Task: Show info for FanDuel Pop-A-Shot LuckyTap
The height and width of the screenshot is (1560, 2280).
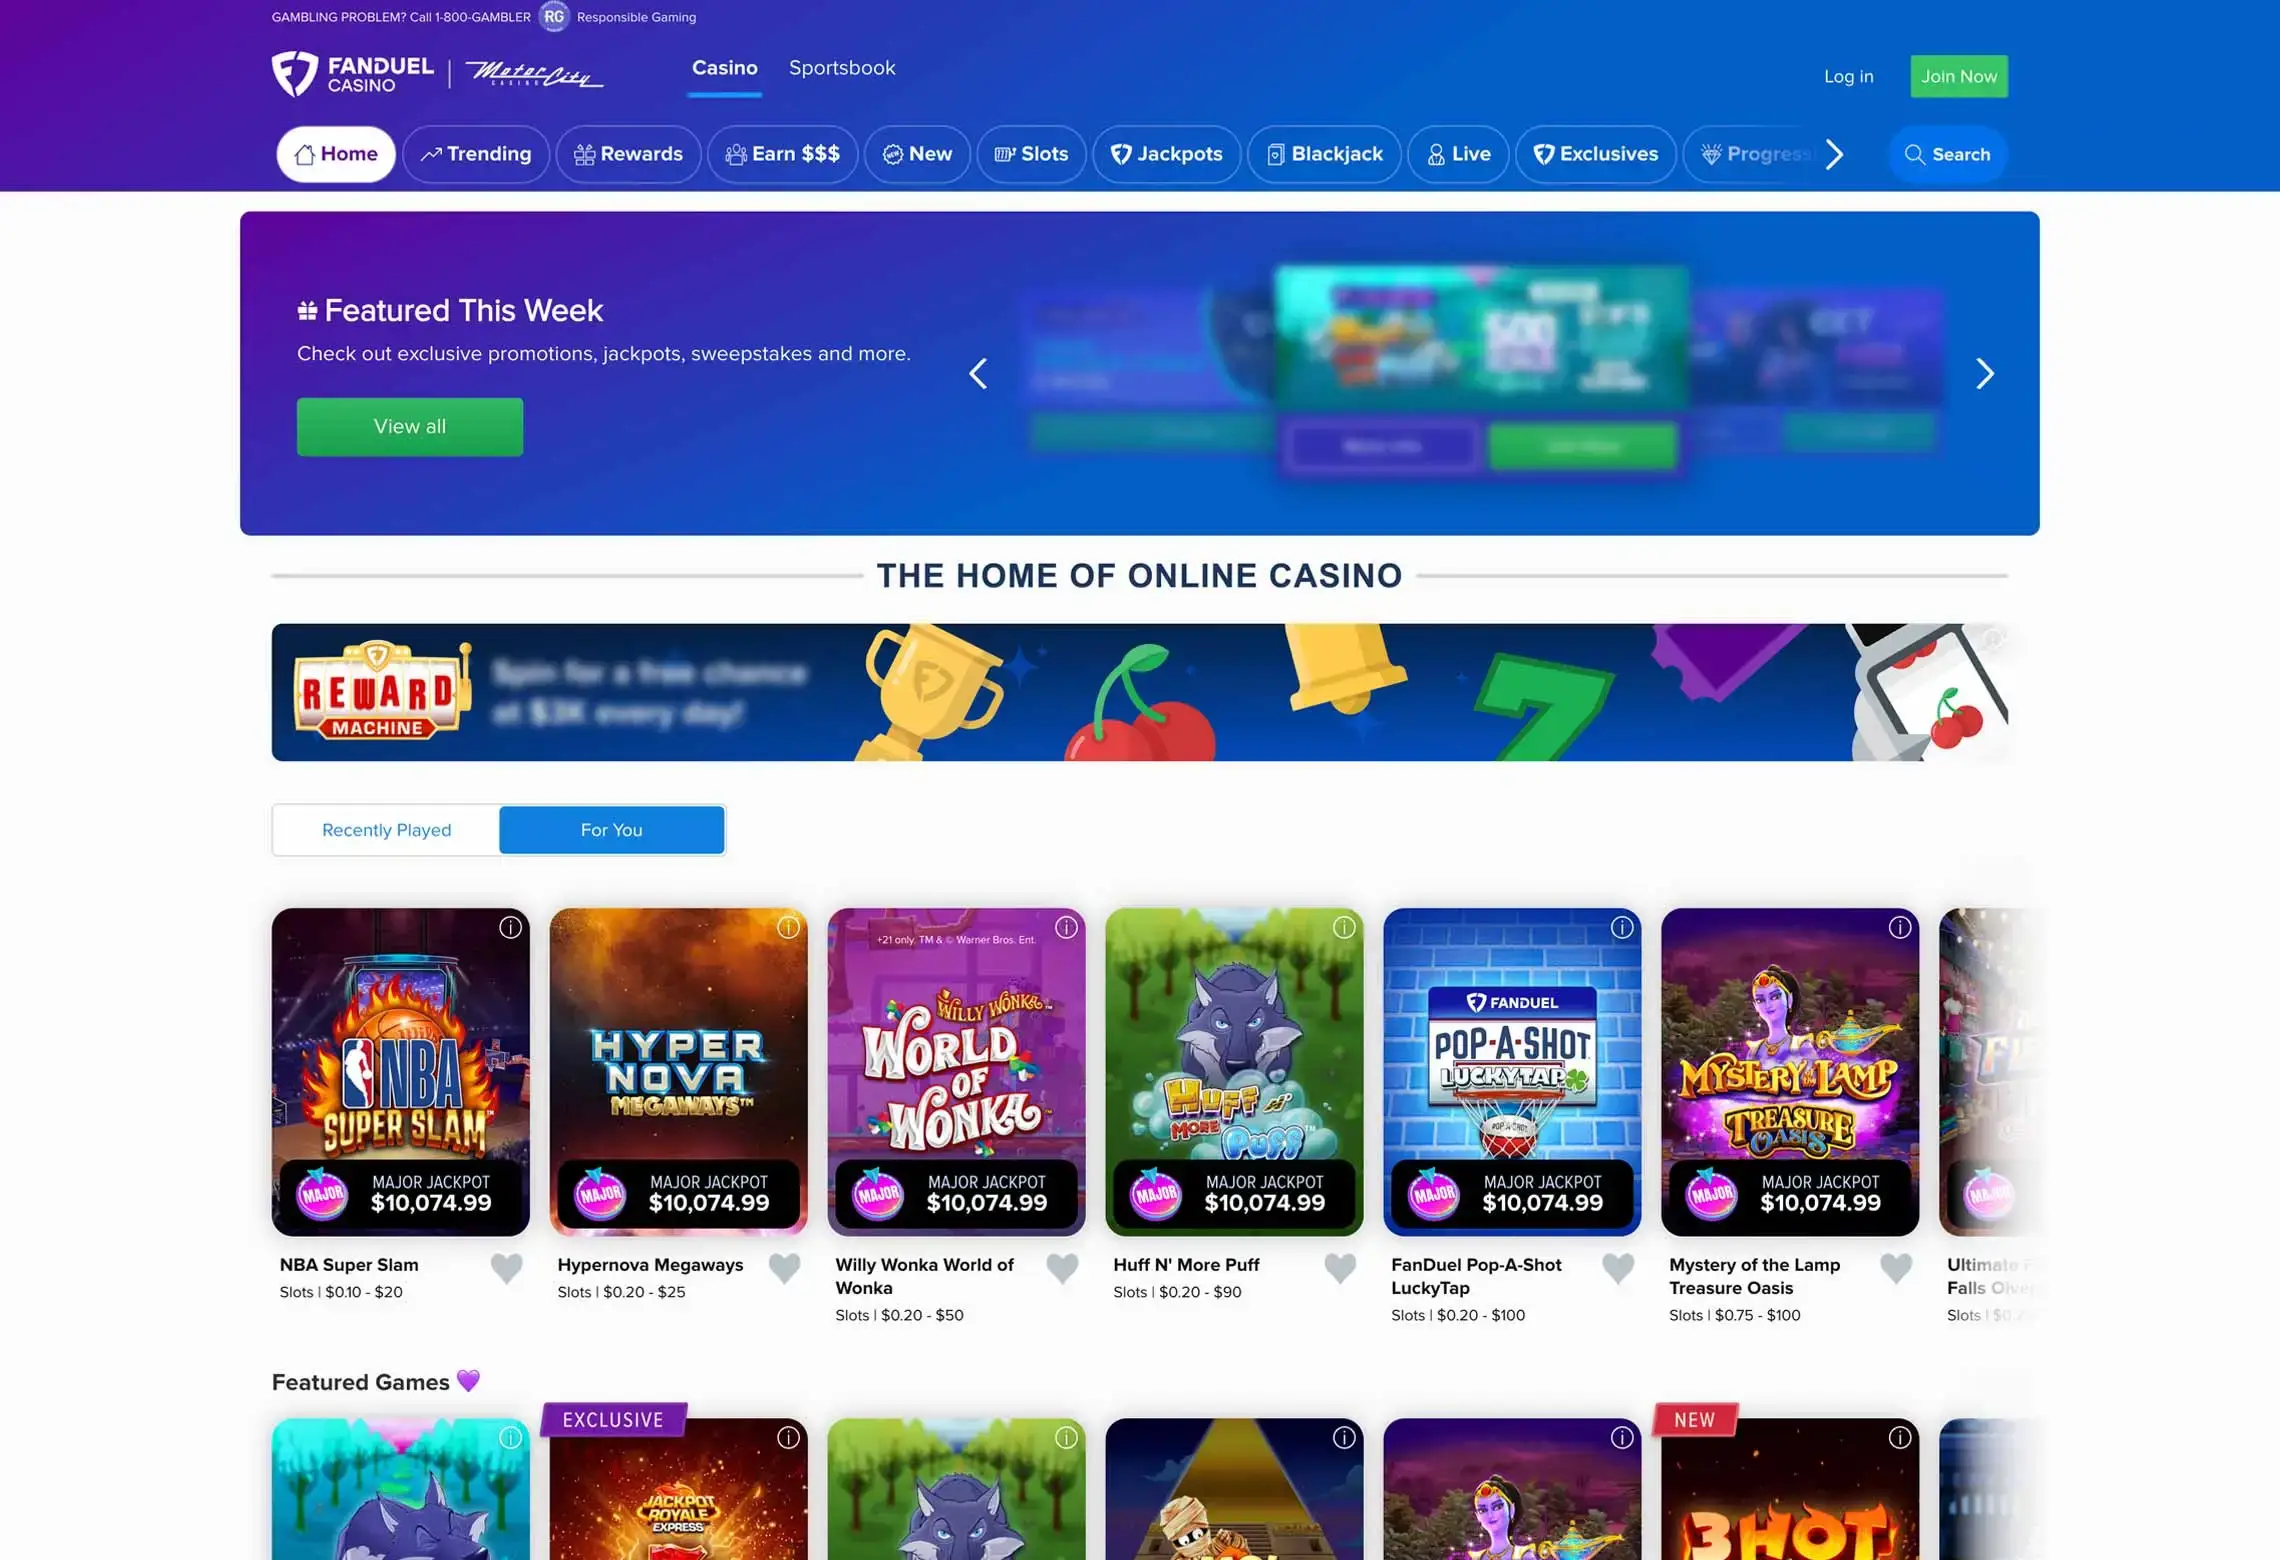Action: (x=1622, y=928)
